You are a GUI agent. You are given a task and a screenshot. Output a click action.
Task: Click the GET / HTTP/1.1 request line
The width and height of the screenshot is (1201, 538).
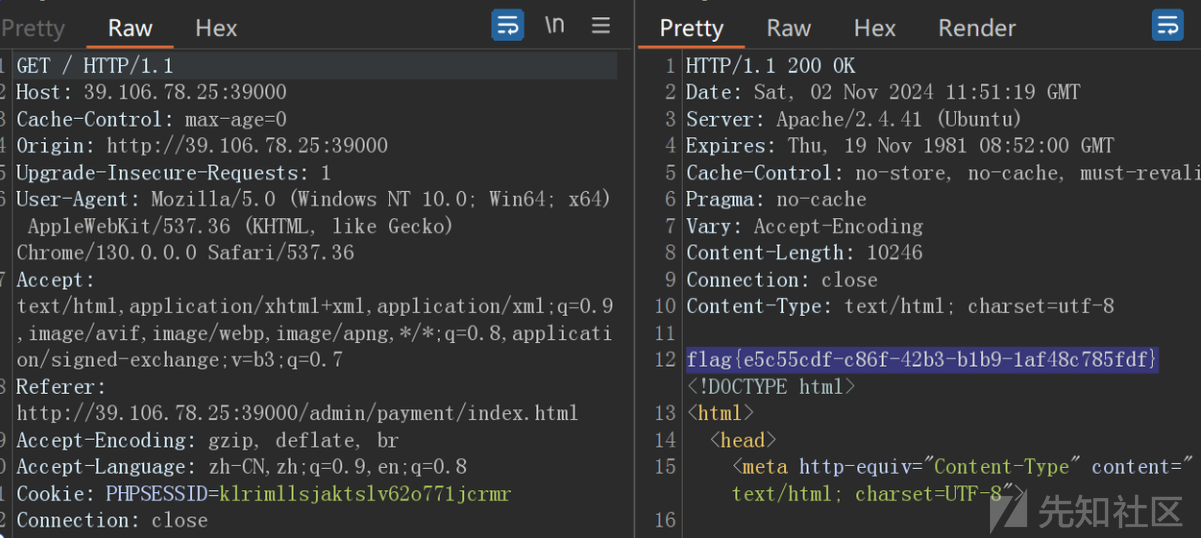tap(95, 66)
